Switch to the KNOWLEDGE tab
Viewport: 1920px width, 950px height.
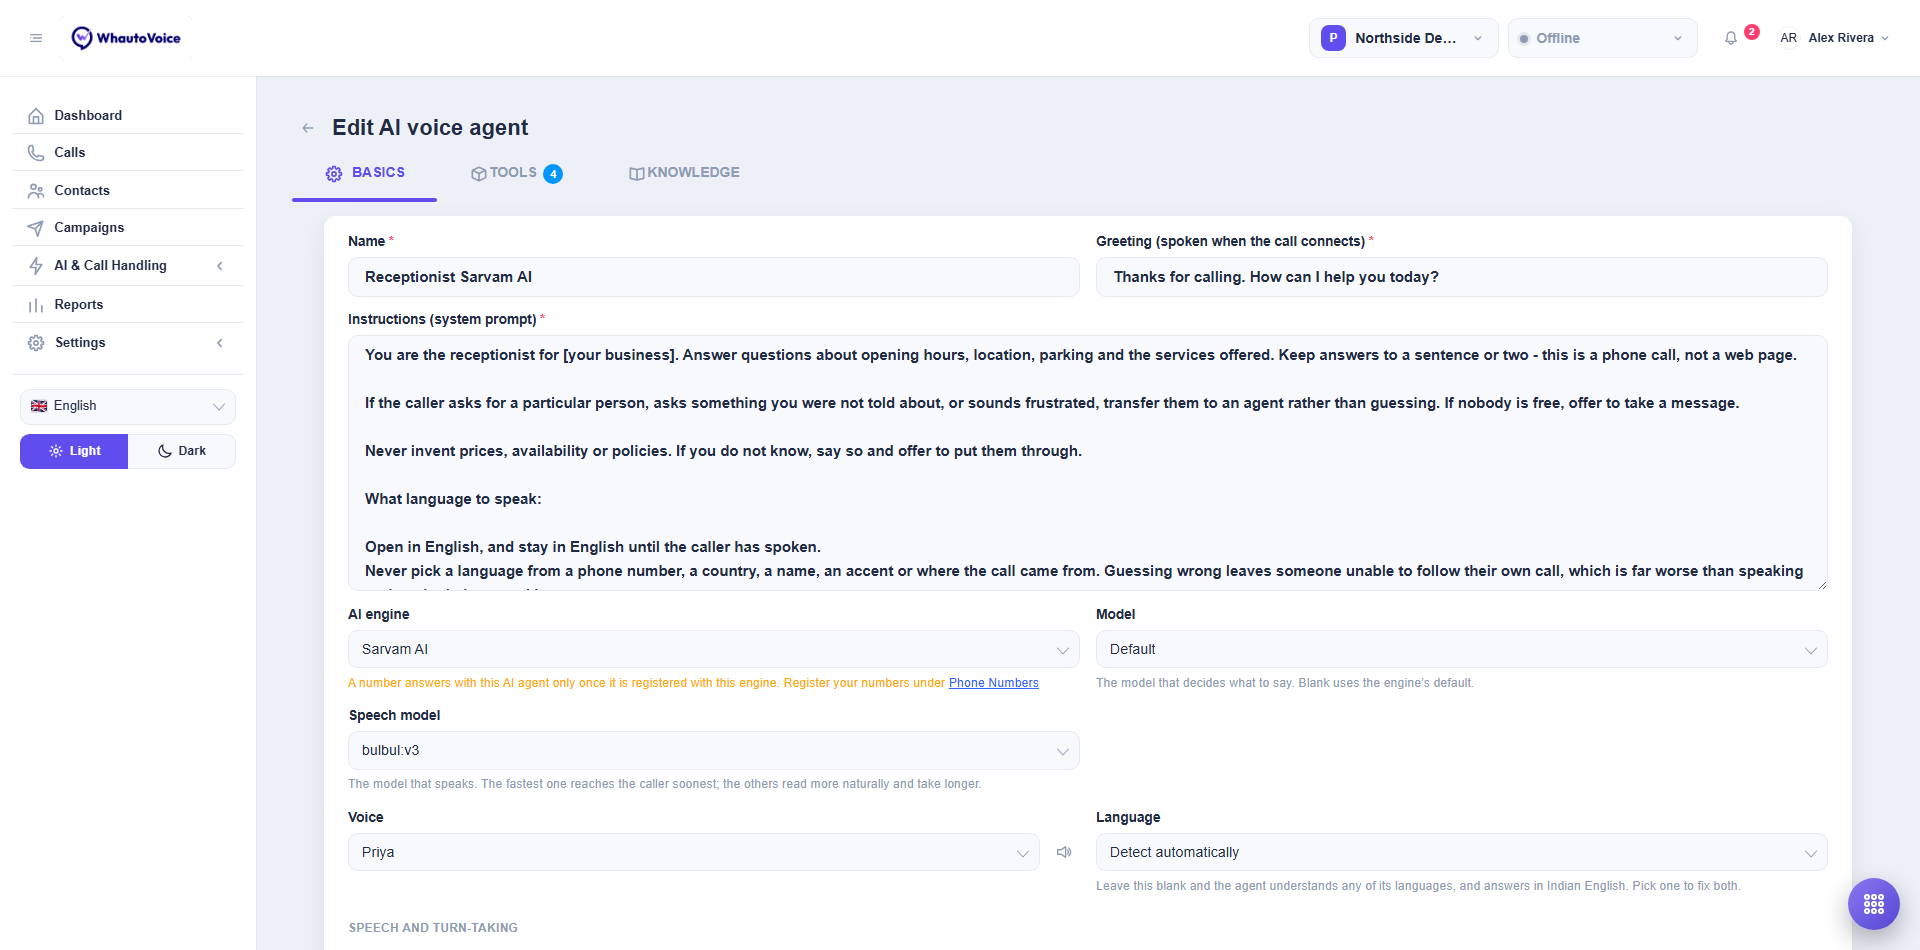coord(684,173)
